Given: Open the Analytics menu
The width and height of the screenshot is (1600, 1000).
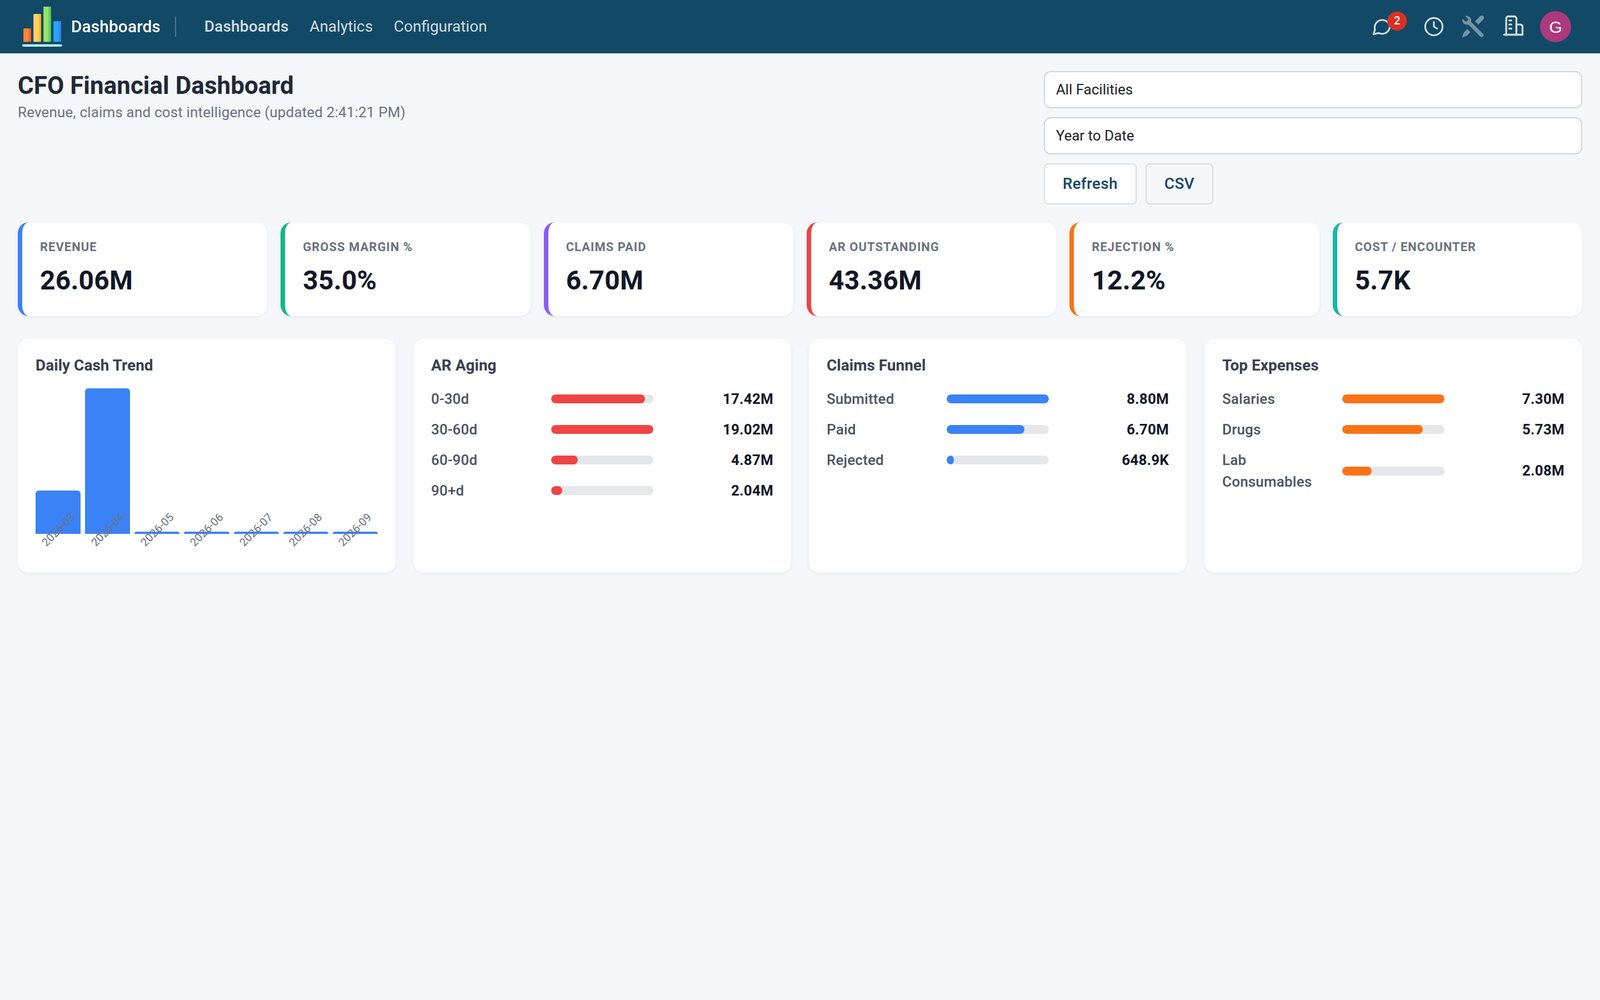Looking at the screenshot, I should 341,26.
